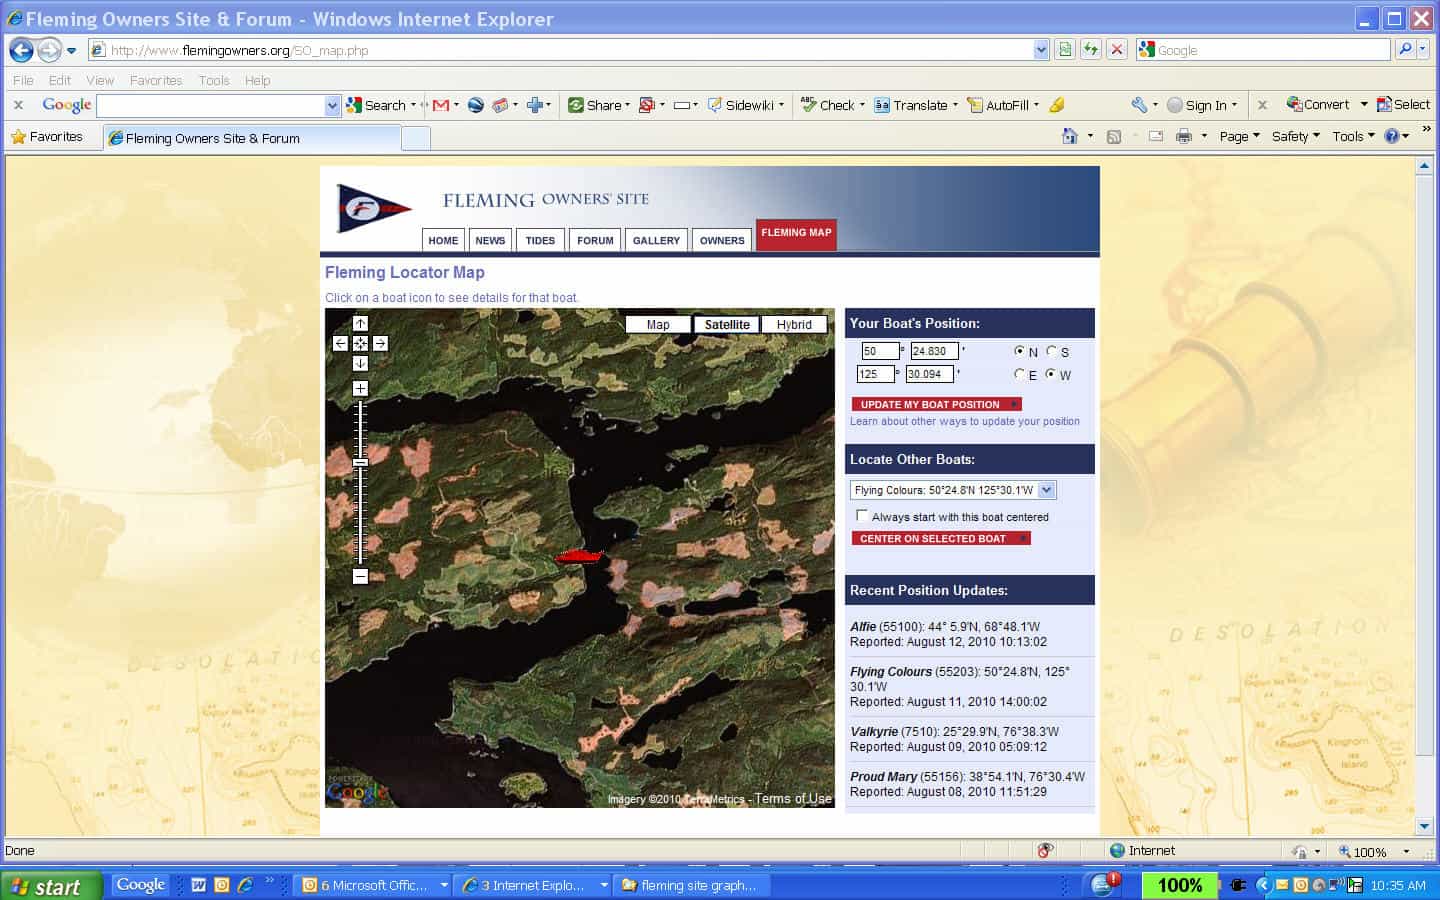Image resolution: width=1440 pixels, height=900 pixels.
Task: Pan the map down with the arrow
Action: click(360, 363)
